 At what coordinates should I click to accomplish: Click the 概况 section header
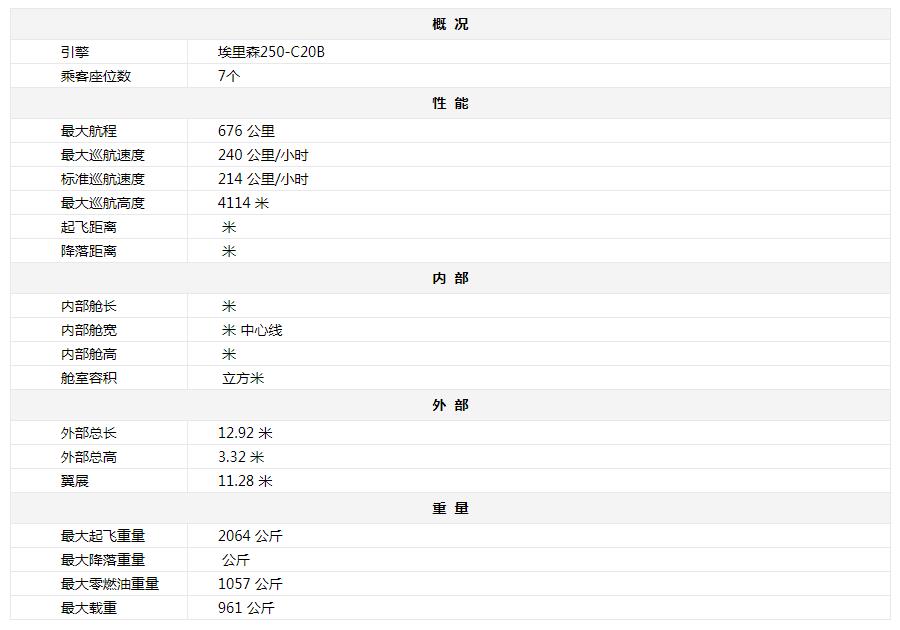(450, 24)
